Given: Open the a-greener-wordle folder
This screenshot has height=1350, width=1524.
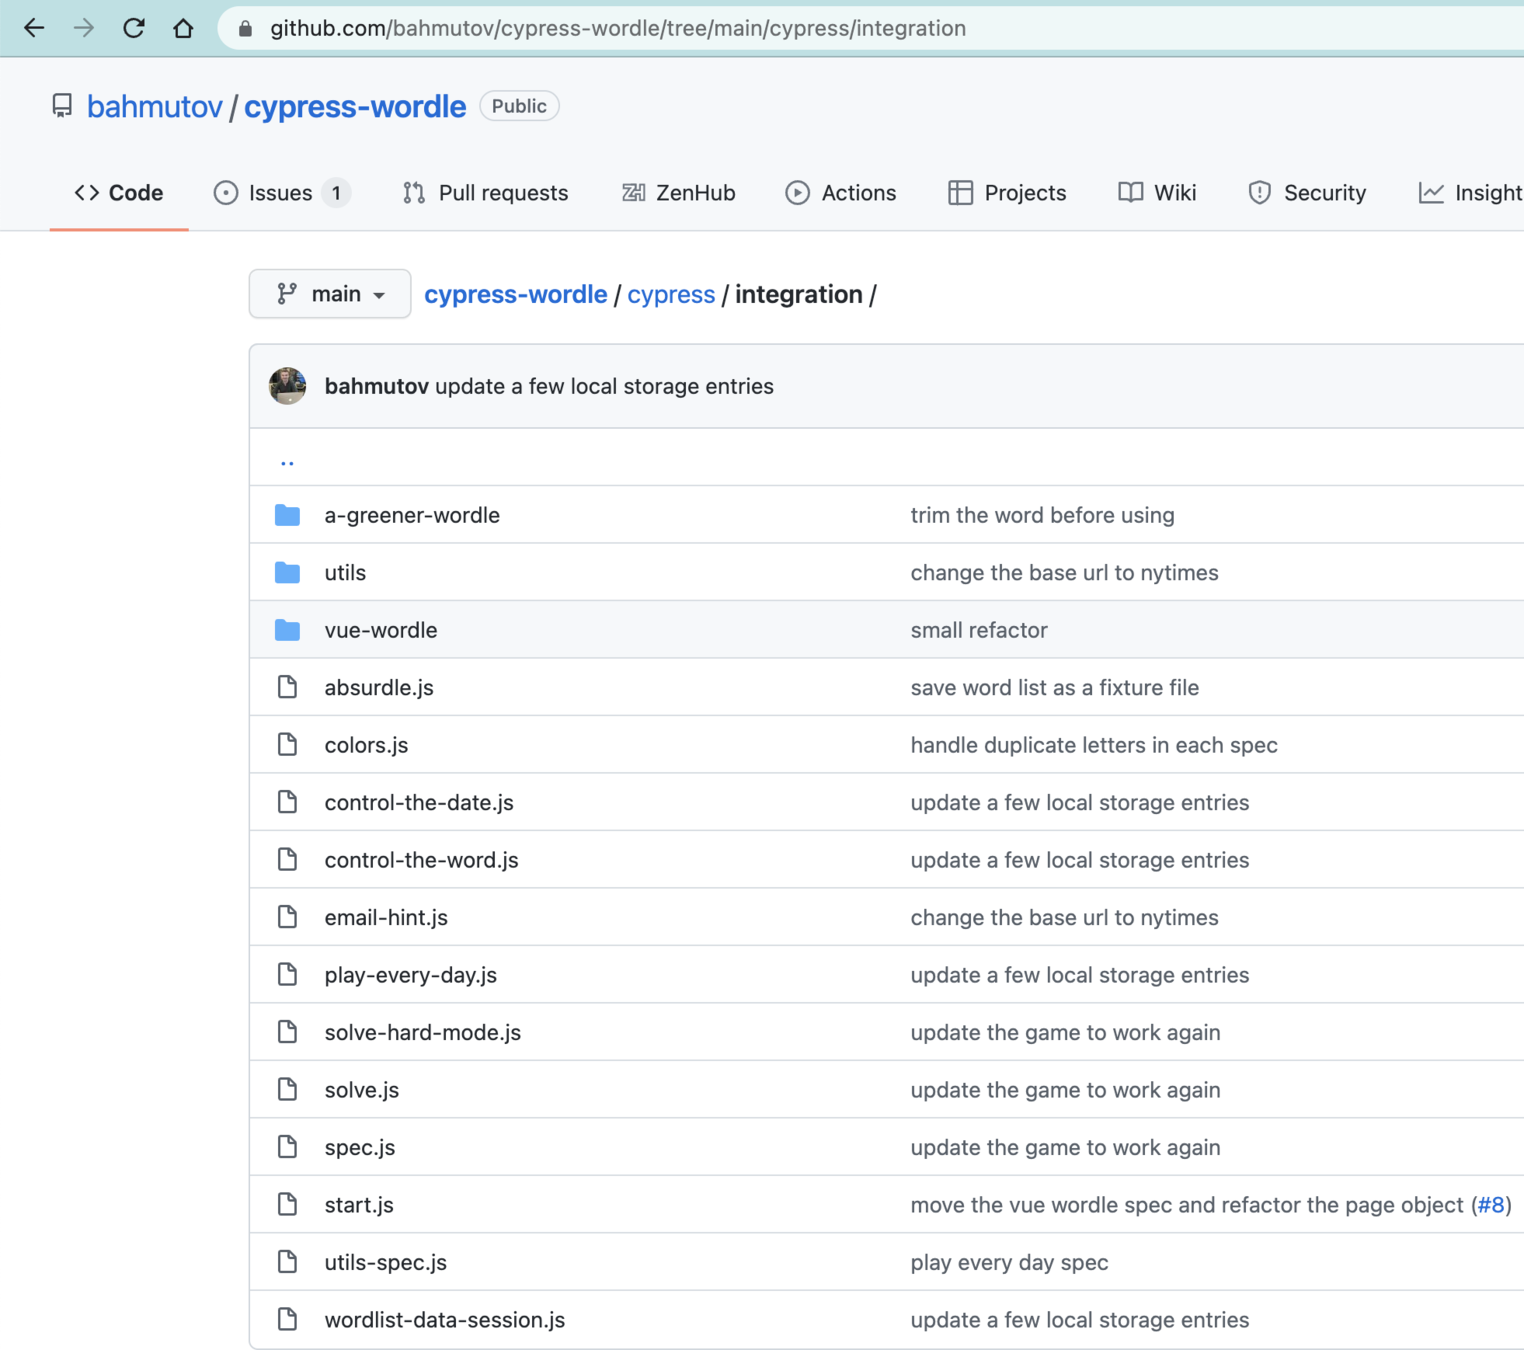Looking at the screenshot, I should (412, 515).
